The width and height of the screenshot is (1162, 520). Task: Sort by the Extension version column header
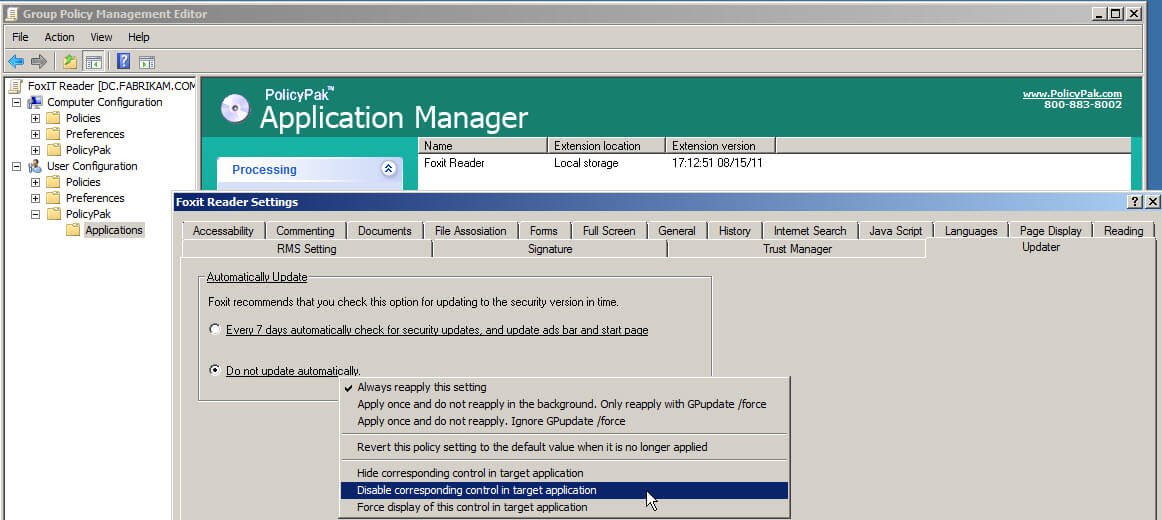(x=720, y=146)
